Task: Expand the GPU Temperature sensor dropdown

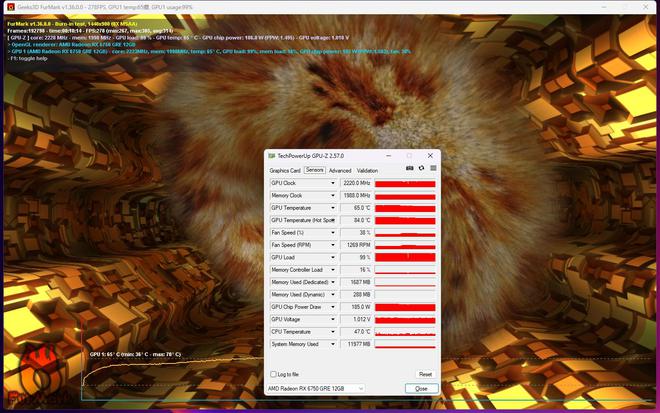Action: [333, 208]
